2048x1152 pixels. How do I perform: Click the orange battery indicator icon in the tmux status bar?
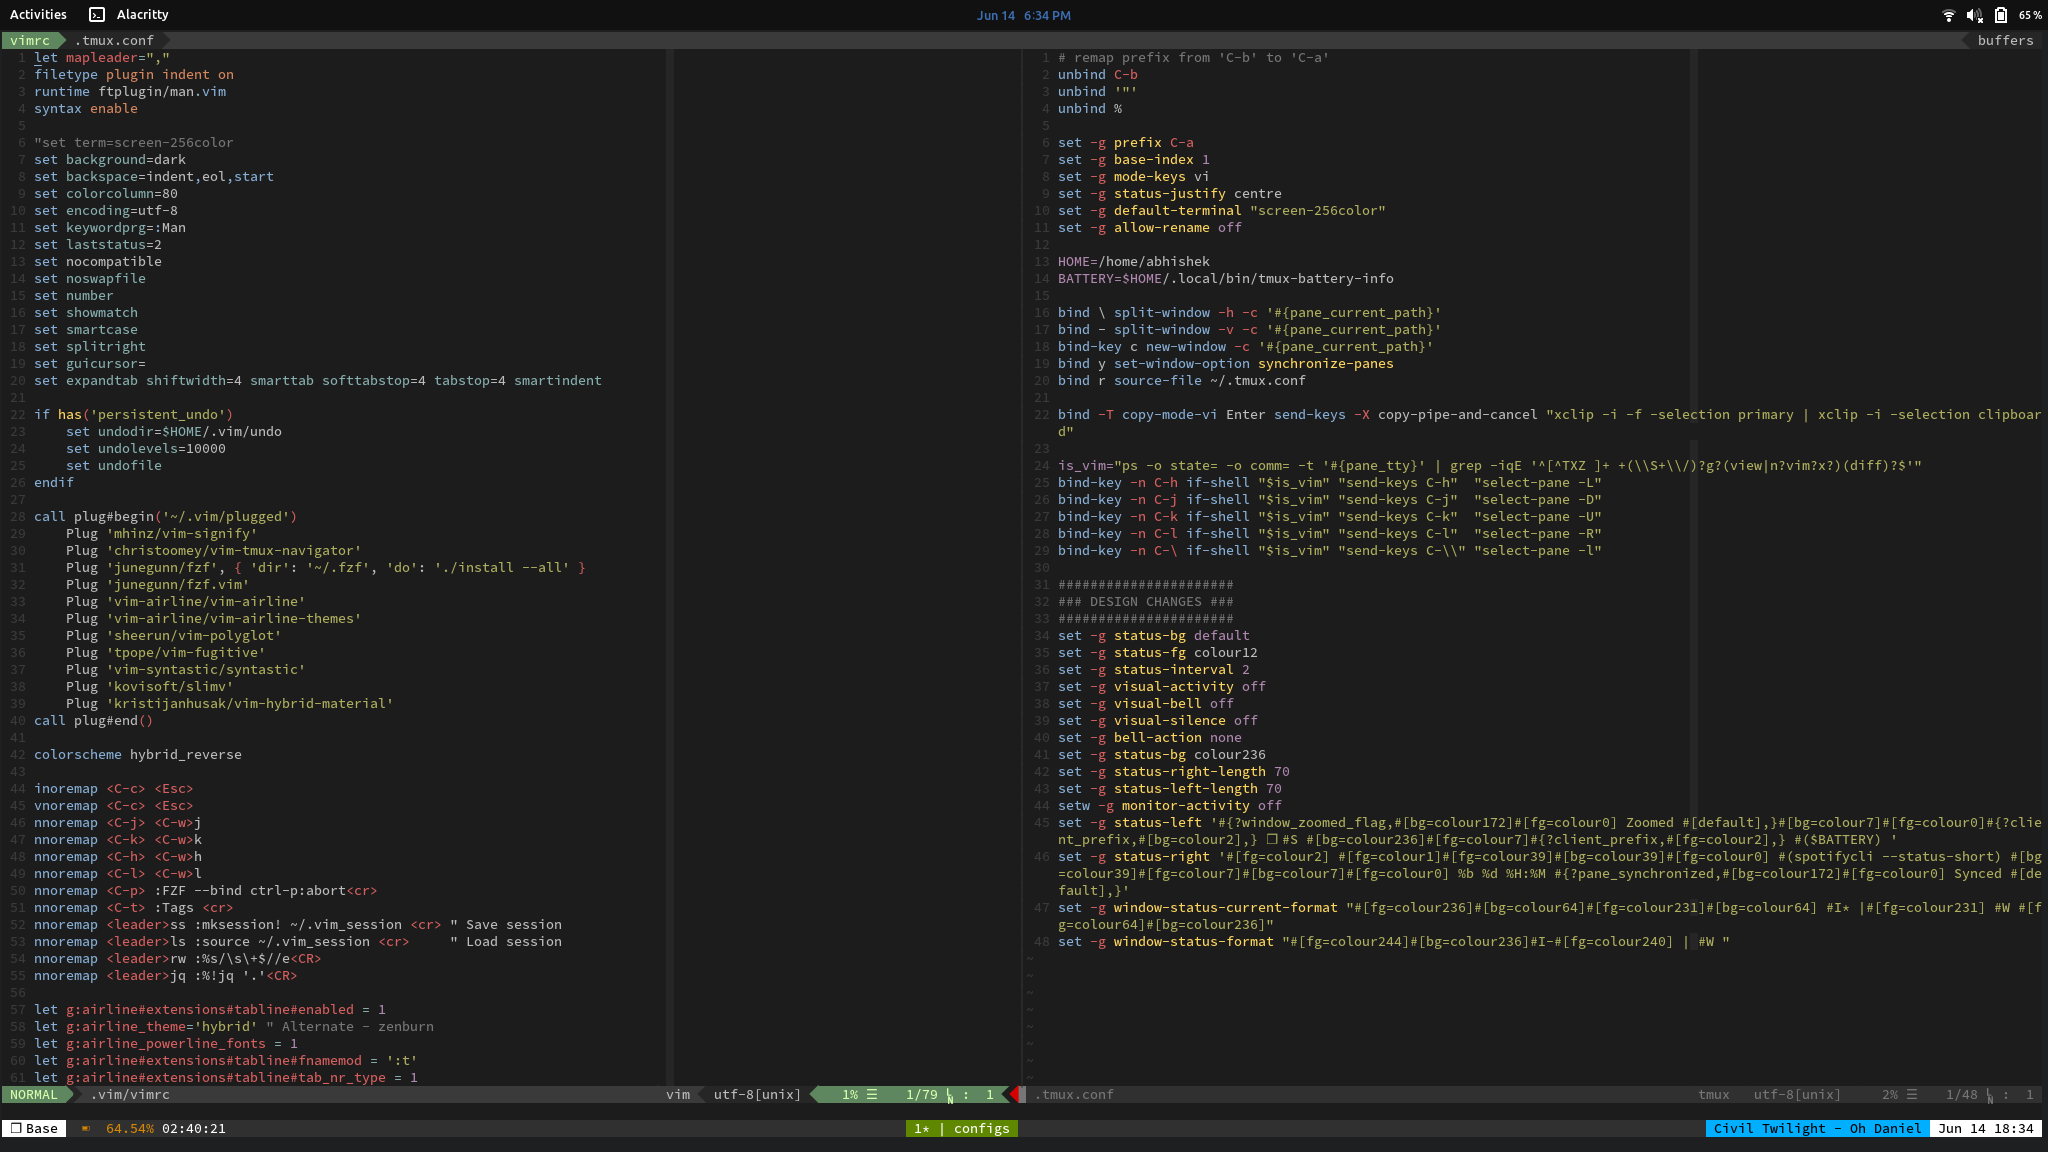point(86,1128)
